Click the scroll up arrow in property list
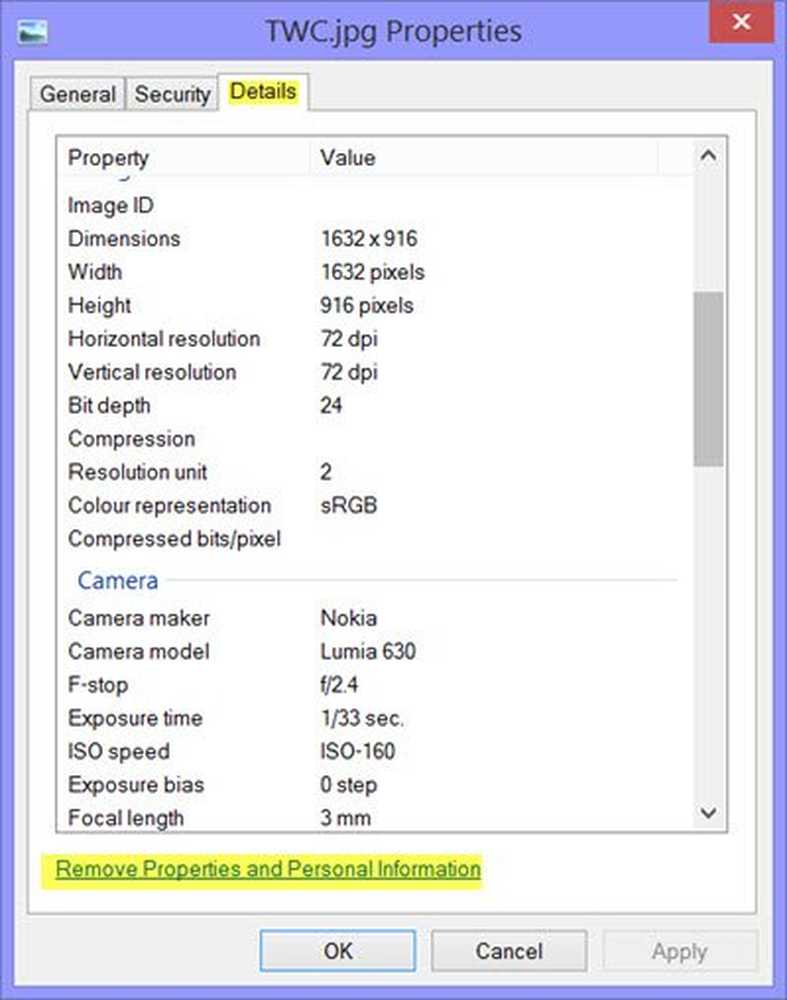Viewport: 787px width, 1000px height. pyautogui.click(x=708, y=156)
